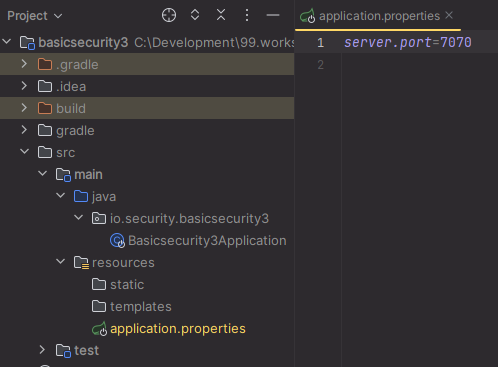The image size is (498, 367).
Task: Click the main module folder icon
Action: pyautogui.click(x=63, y=175)
